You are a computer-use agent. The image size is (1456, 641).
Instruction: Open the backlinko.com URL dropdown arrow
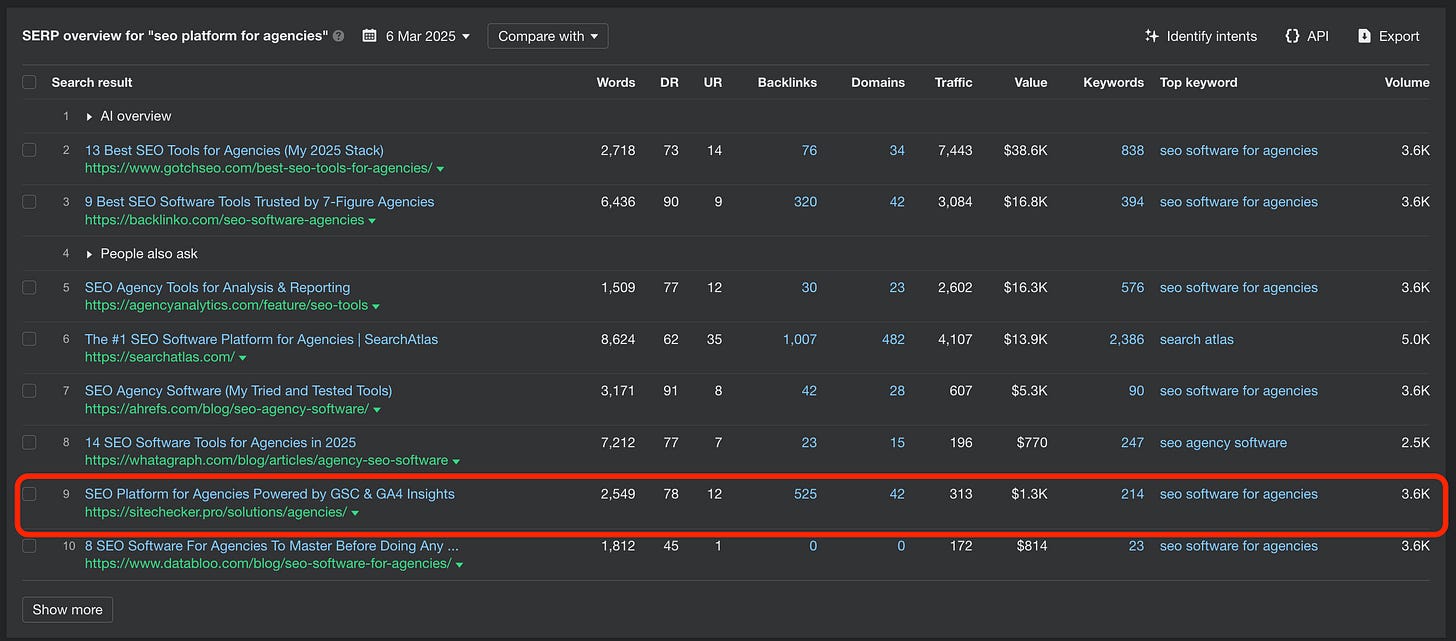point(373,221)
